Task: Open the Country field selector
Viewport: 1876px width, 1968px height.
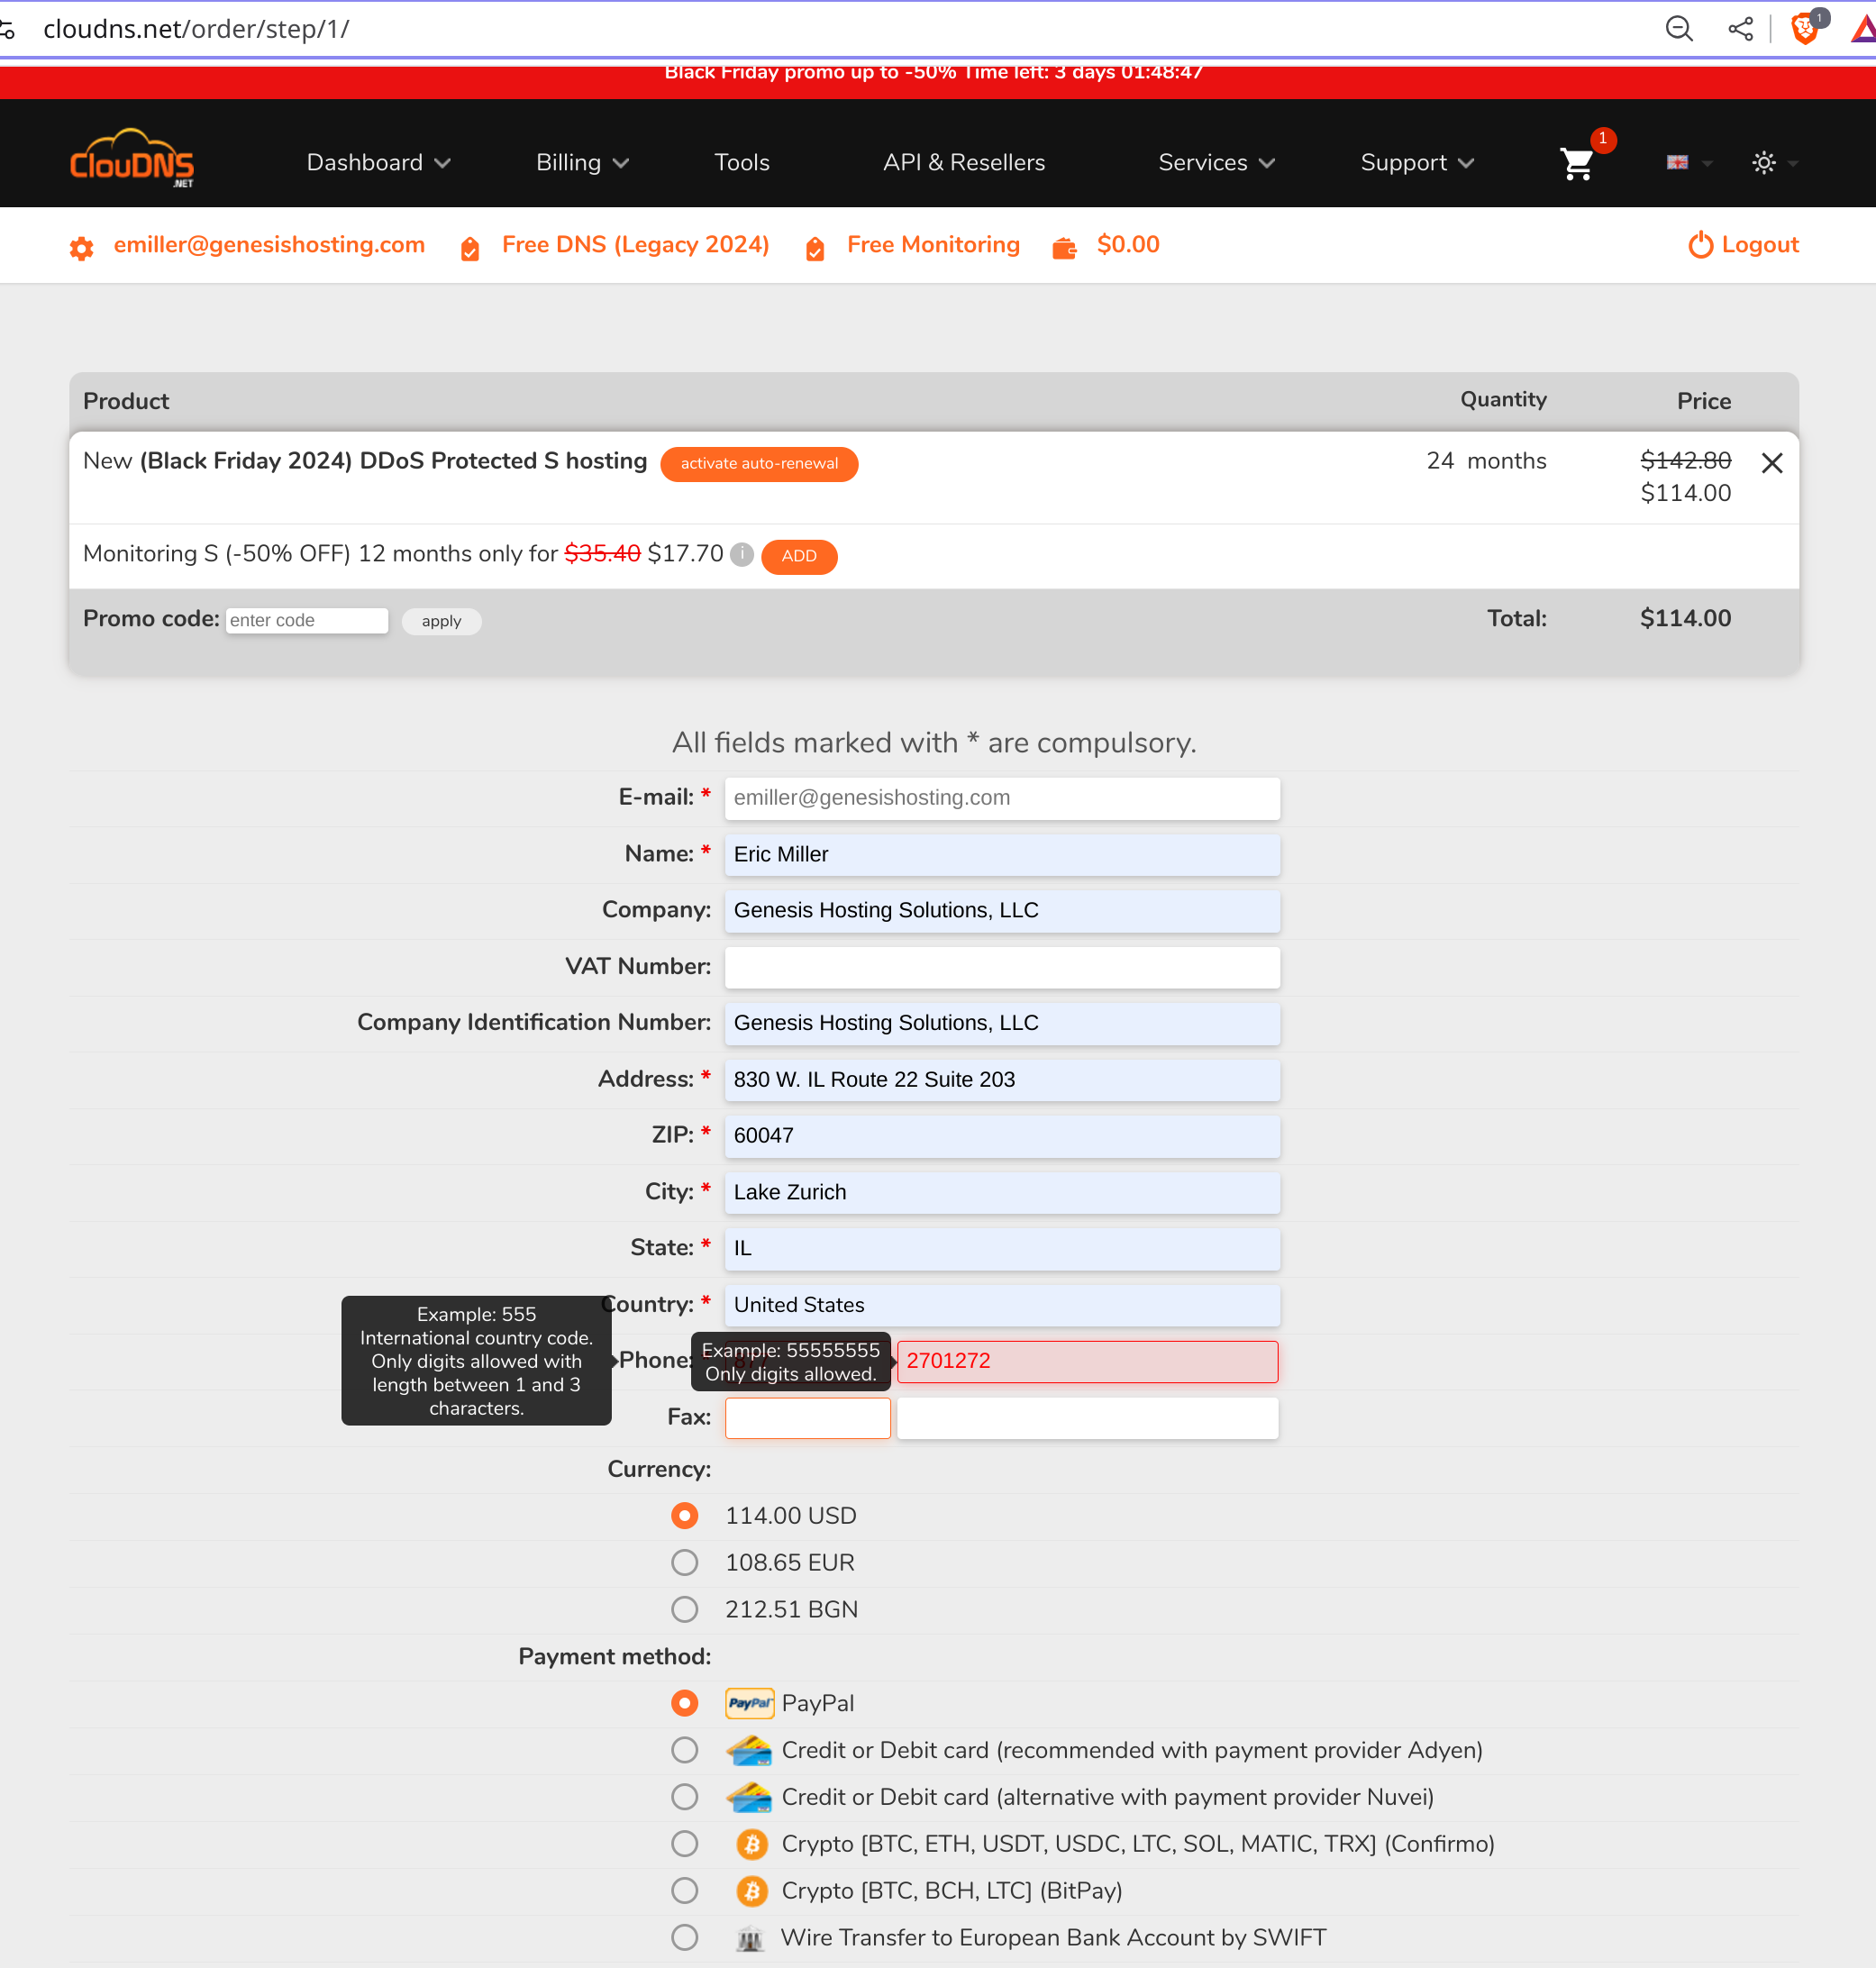Action: click(x=1002, y=1305)
